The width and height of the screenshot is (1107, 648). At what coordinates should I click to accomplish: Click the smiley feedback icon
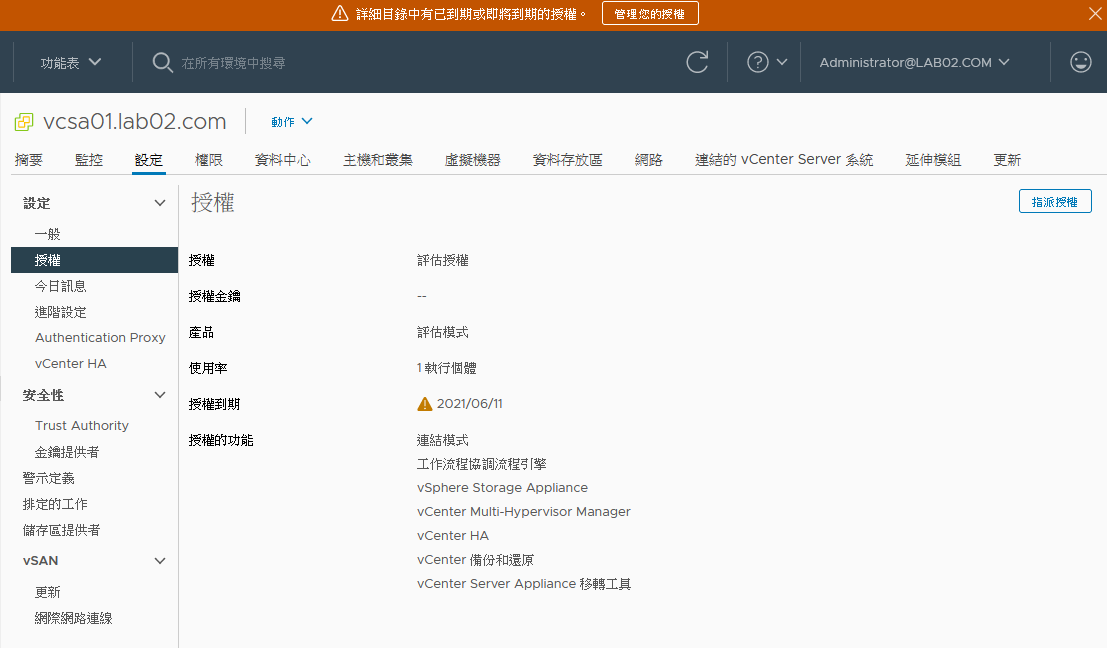(x=1080, y=62)
